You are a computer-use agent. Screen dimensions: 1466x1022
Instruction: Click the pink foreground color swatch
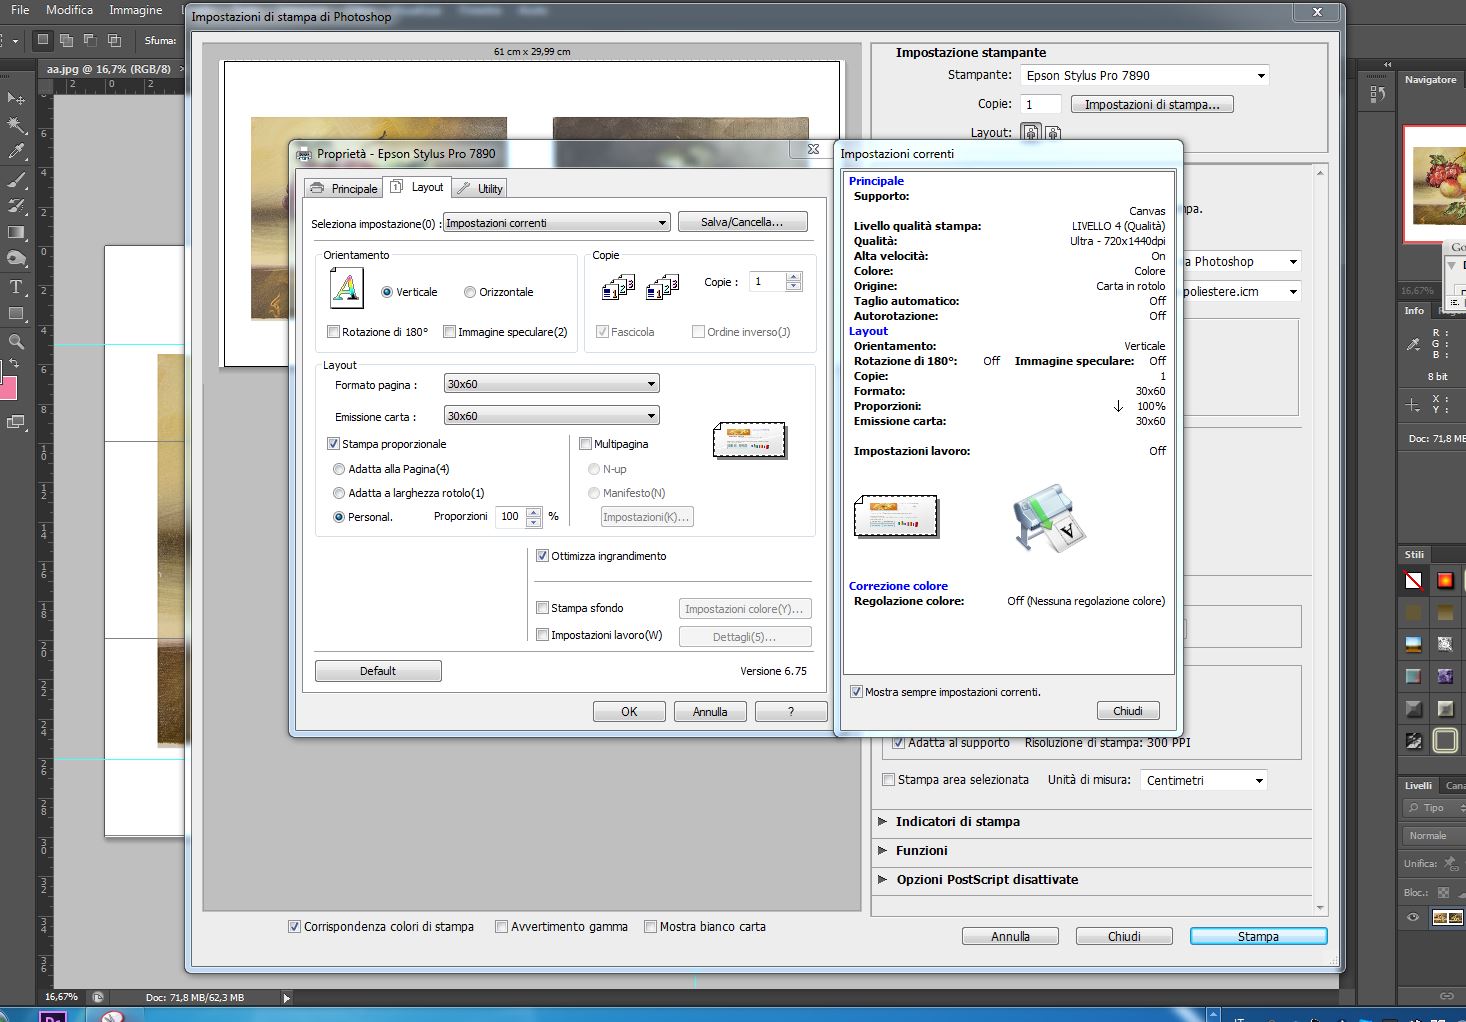pyautogui.click(x=7, y=388)
